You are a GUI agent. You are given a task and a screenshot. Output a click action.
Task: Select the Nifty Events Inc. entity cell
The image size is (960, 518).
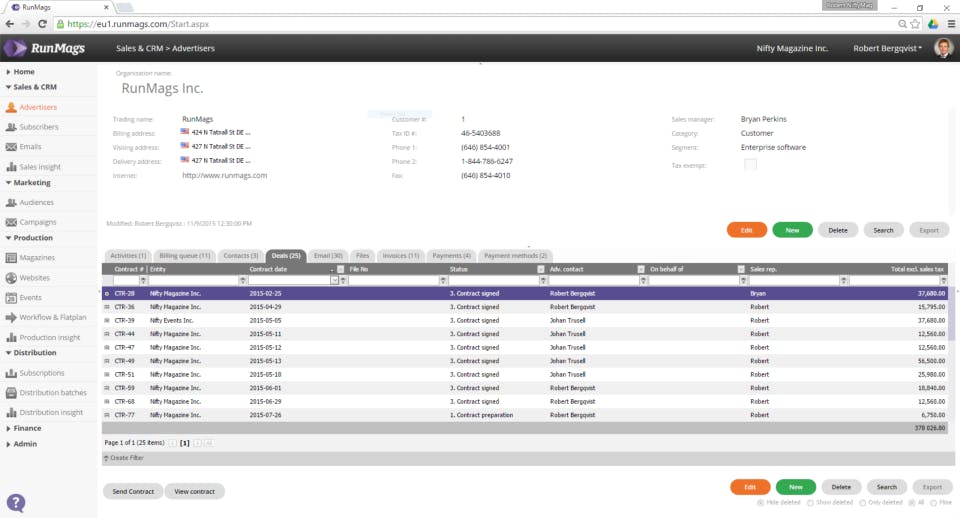(x=171, y=320)
